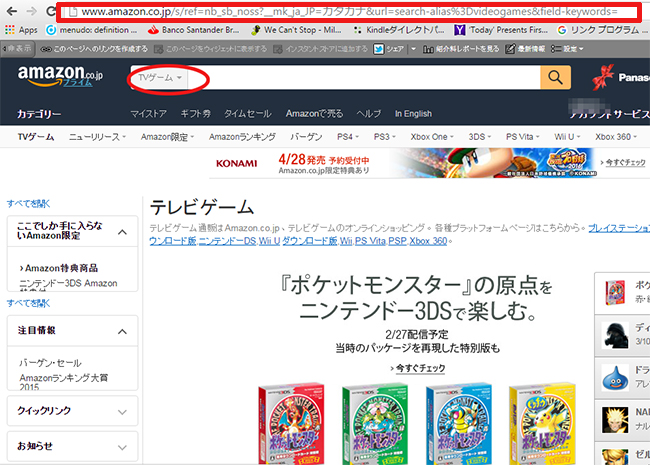Click the green Pokémon game box

pos(375,424)
